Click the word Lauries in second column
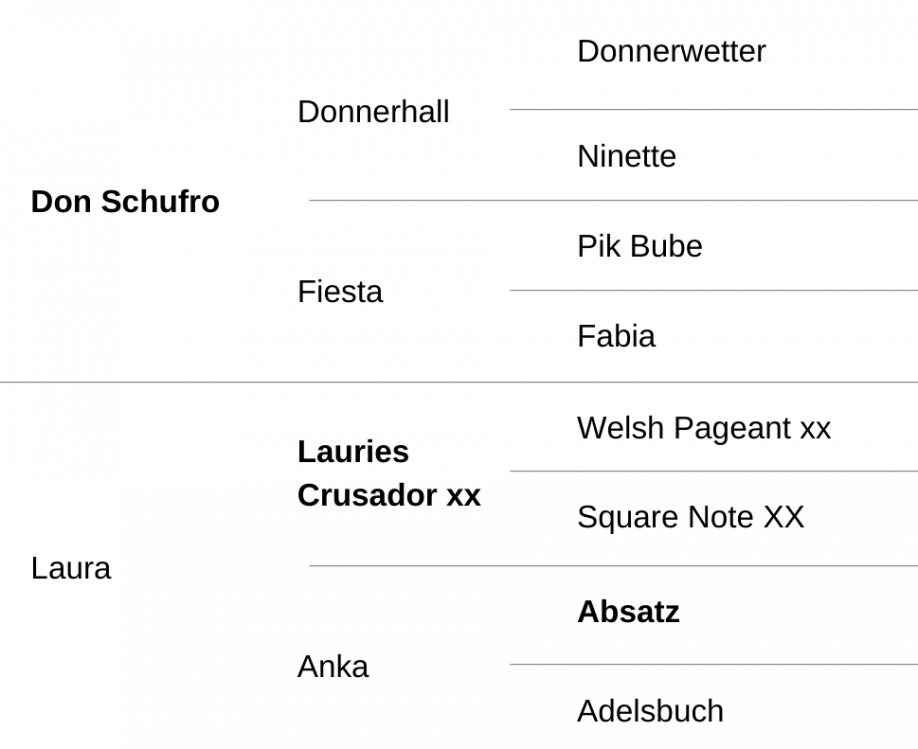Image resolution: width=918 pixels, height=749 pixels. (354, 452)
